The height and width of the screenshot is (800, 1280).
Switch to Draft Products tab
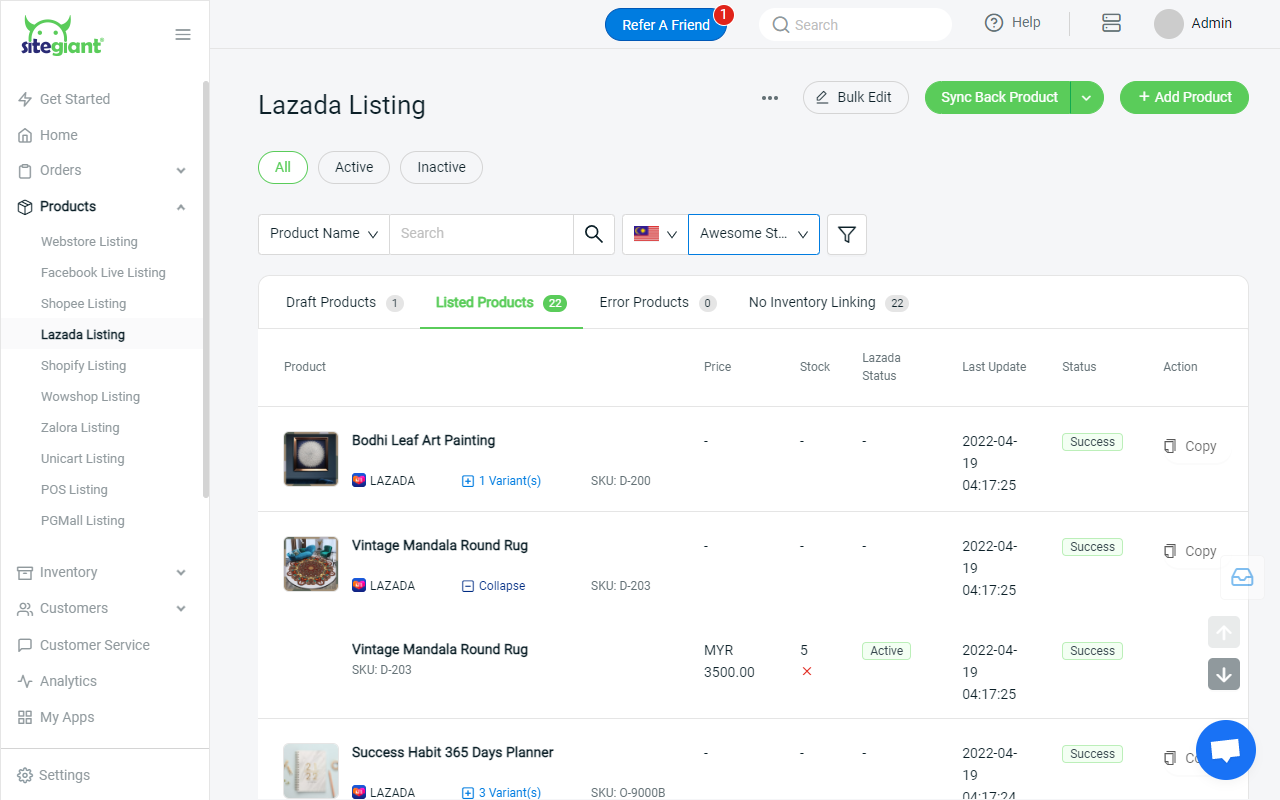pyautogui.click(x=344, y=303)
